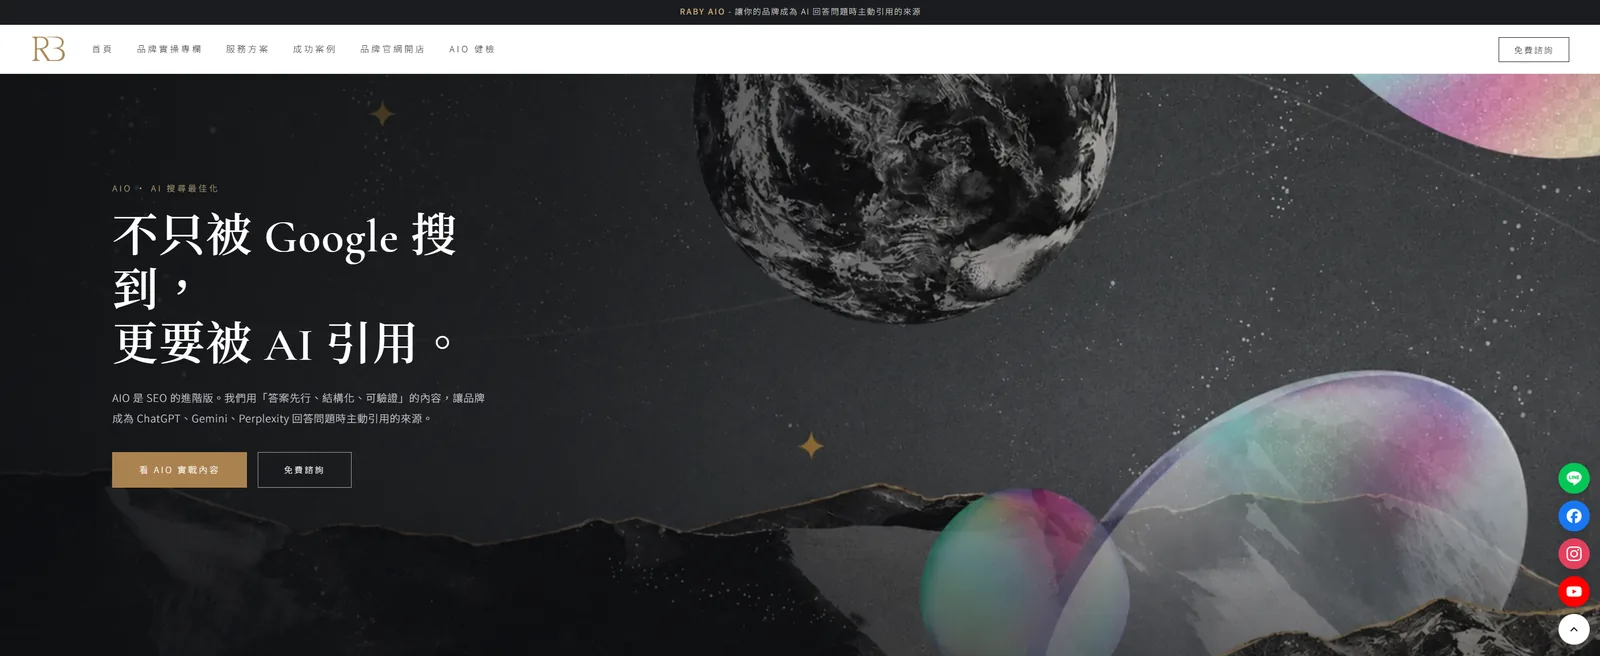Open the 成功案例 menu item
This screenshot has height=656, width=1600.
(x=314, y=49)
